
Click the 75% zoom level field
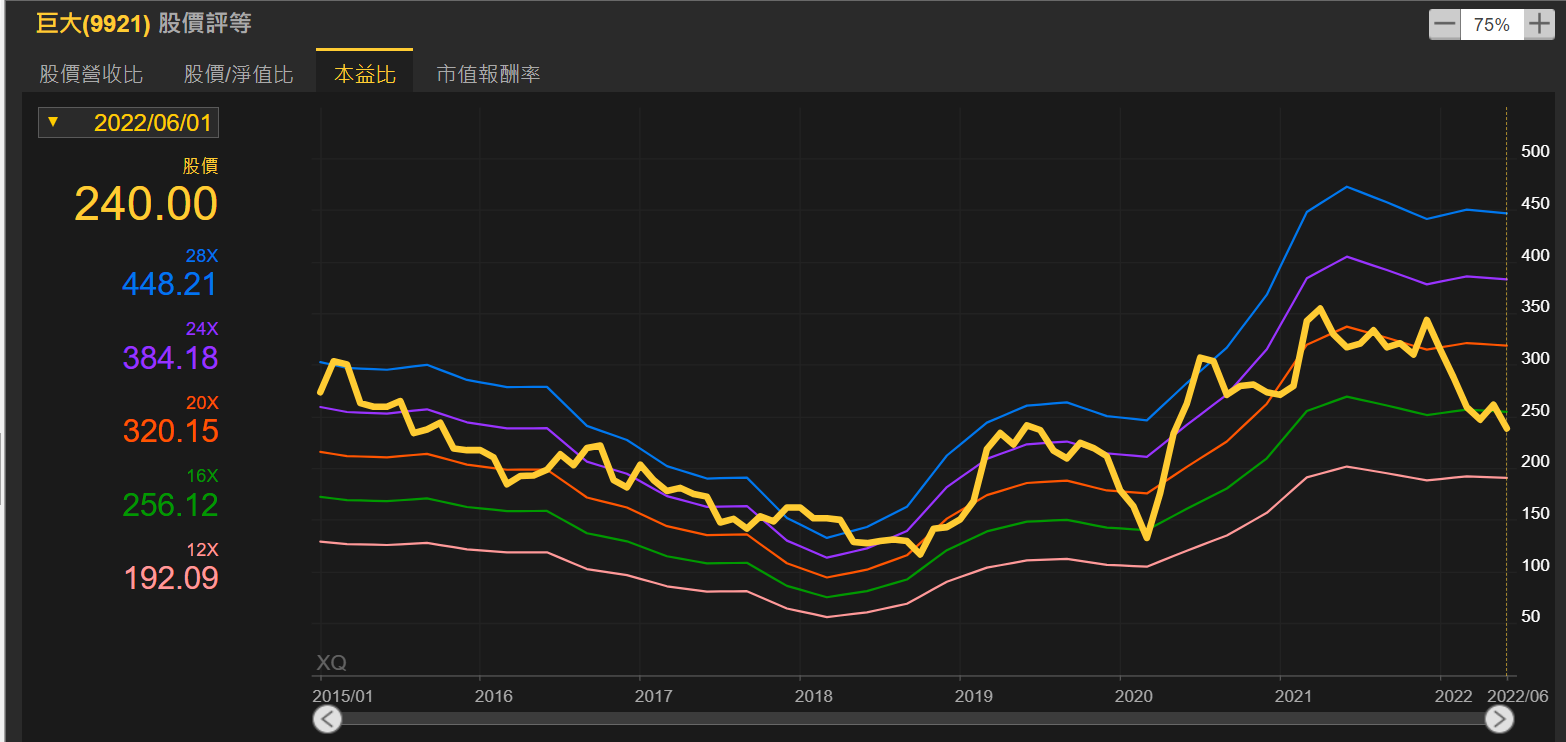(x=1491, y=24)
